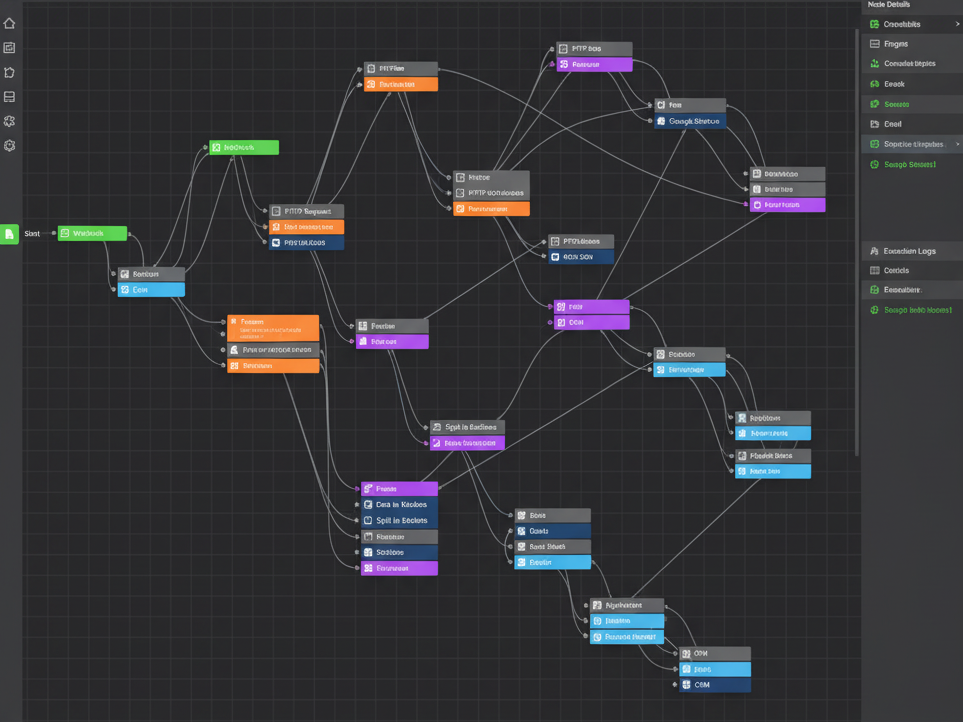Click the puzzle-piece icon in left sidebar
Viewport: 963px width, 722px height.
(9, 72)
